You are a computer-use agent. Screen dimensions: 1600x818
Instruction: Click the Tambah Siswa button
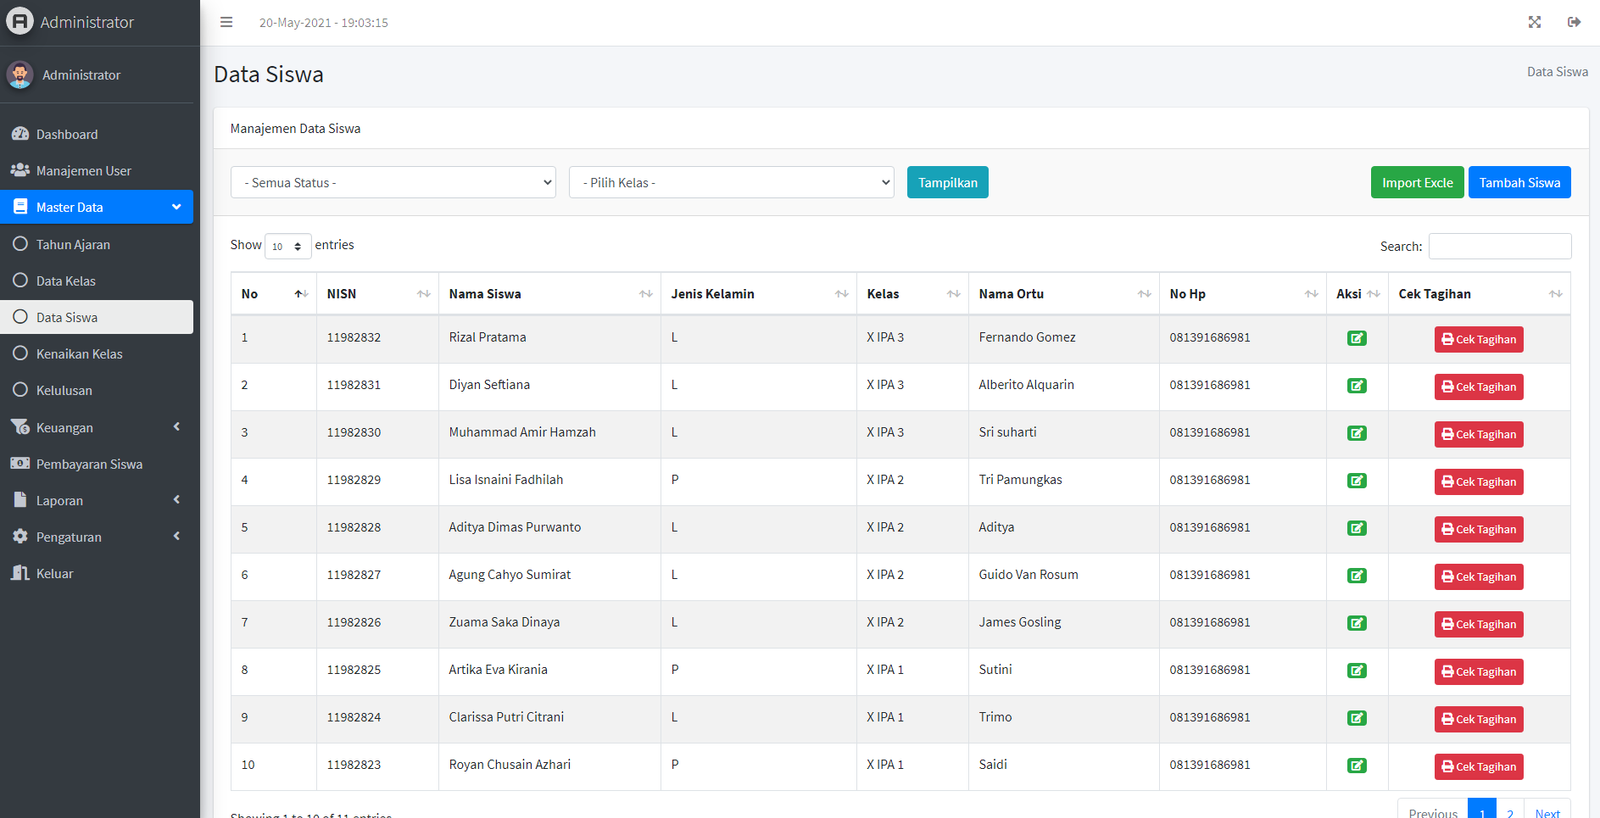pyautogui.click(x=1519, y=183)
